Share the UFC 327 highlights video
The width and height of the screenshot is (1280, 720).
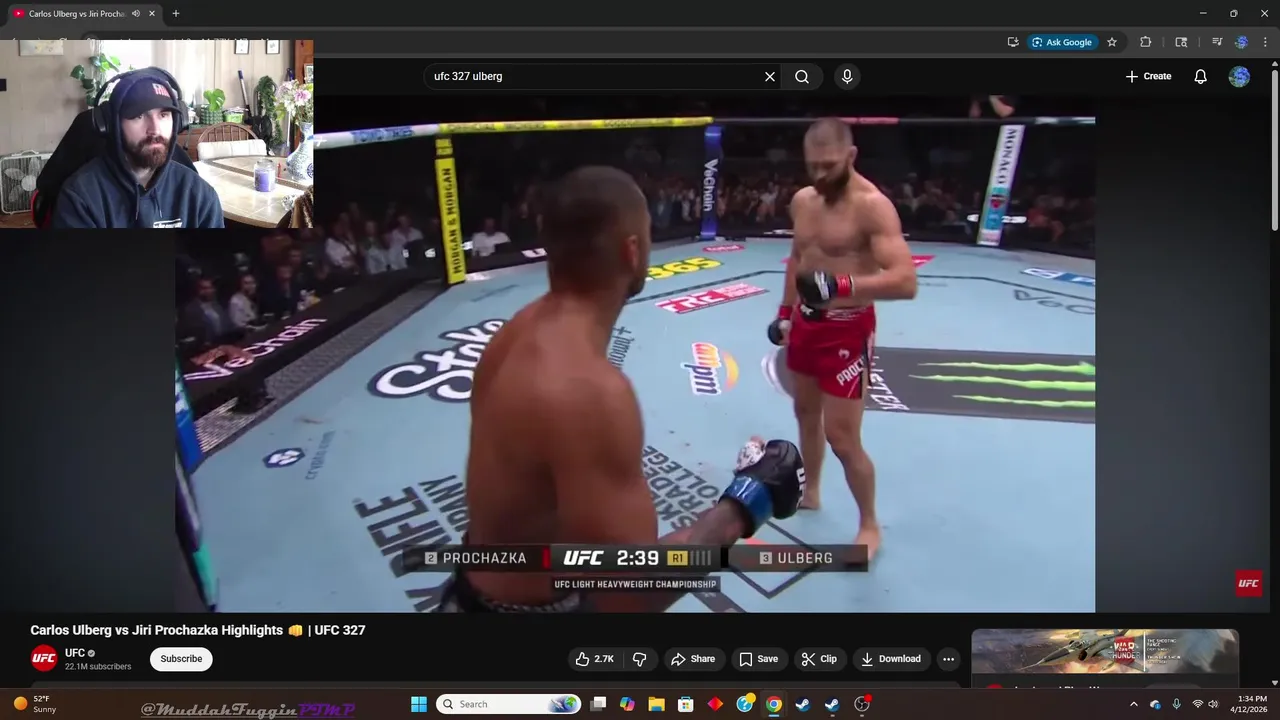pos(693,659)
